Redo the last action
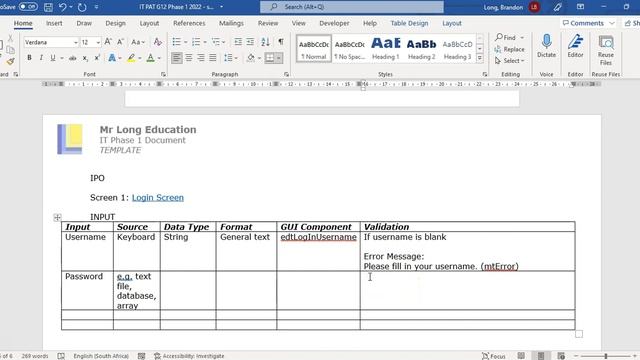 tap(82, 7)
